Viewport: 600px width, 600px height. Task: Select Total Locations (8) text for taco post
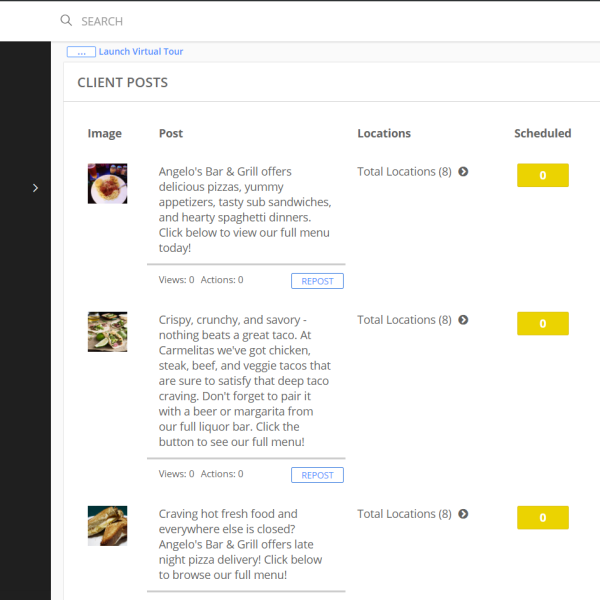tap(404, 320)
